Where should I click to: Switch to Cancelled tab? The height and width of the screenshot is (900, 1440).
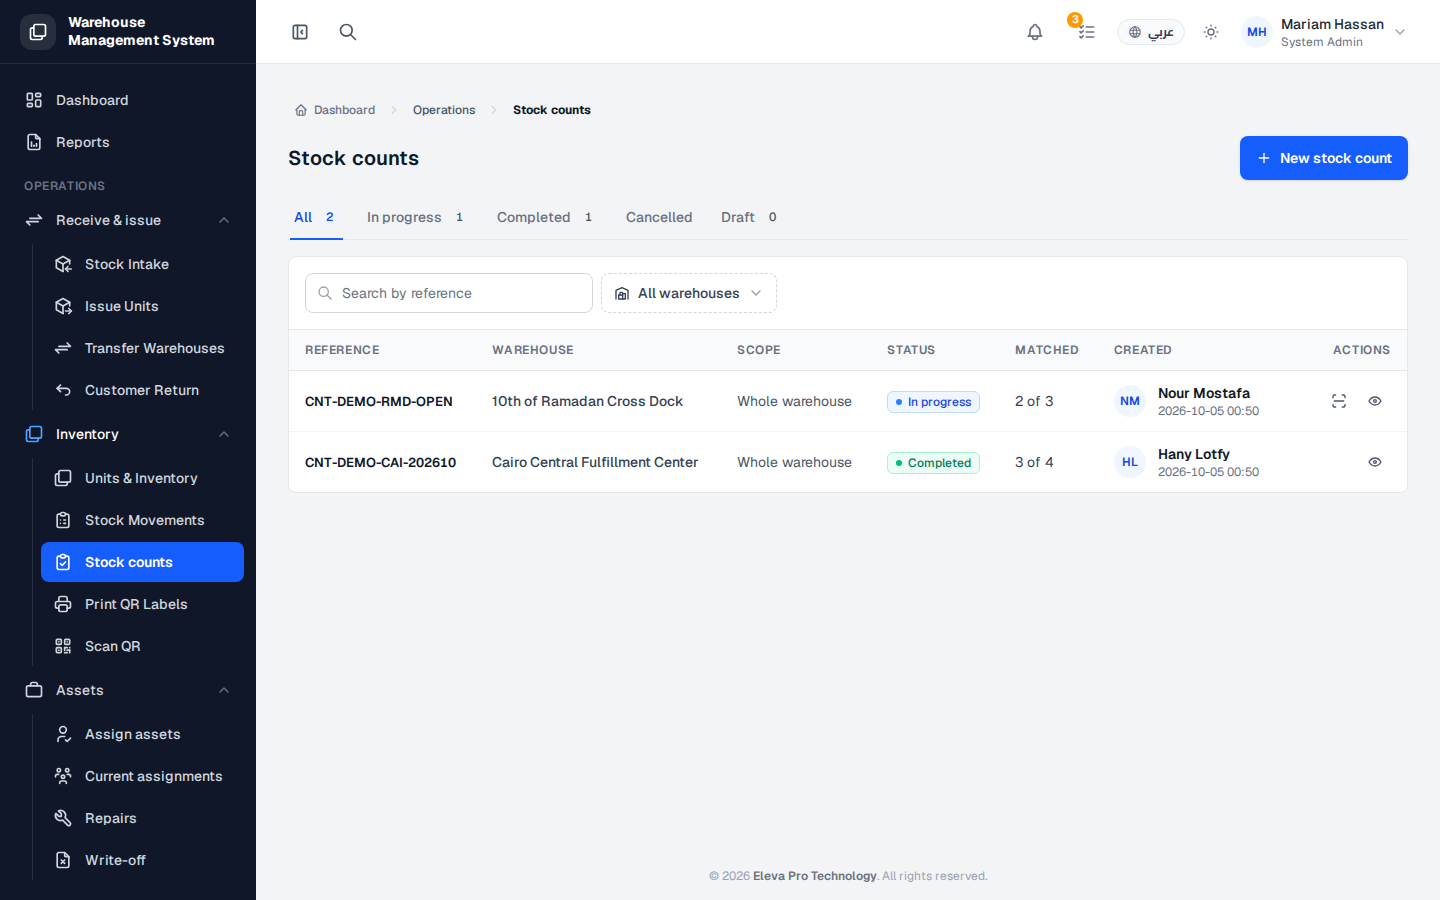coord(659,217)
